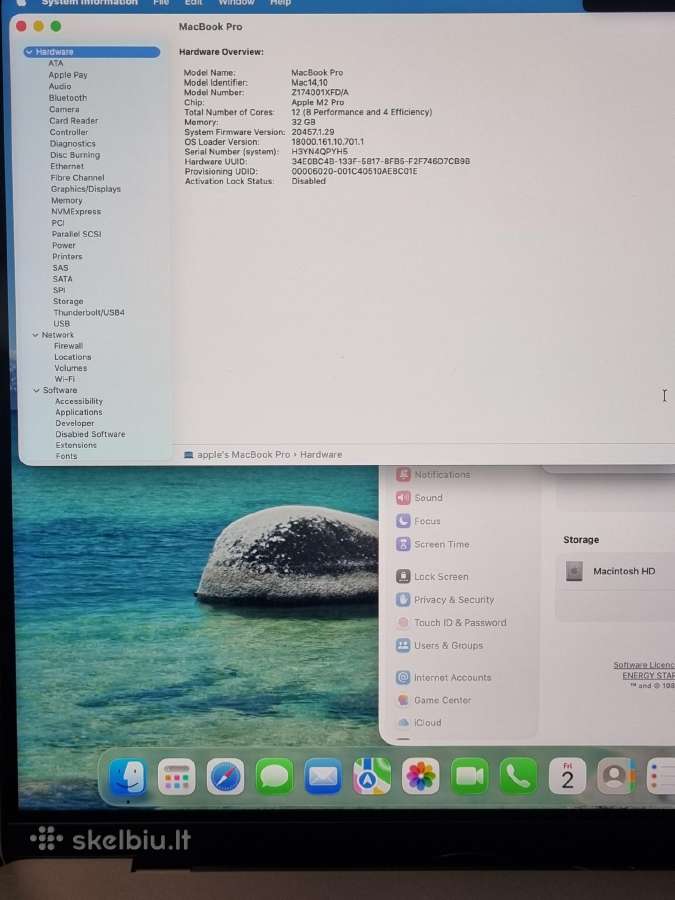This screenshot has height=900, width=675.
Task: Start FaceTime from the dock
Action: click(470, 777)
